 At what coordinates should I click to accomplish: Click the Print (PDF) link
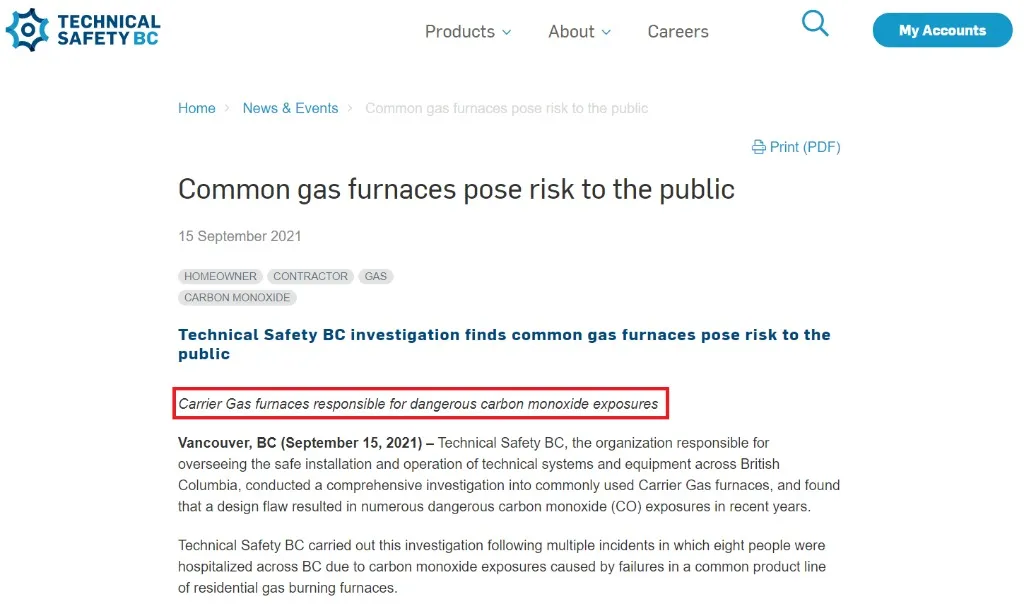point(804,147)
